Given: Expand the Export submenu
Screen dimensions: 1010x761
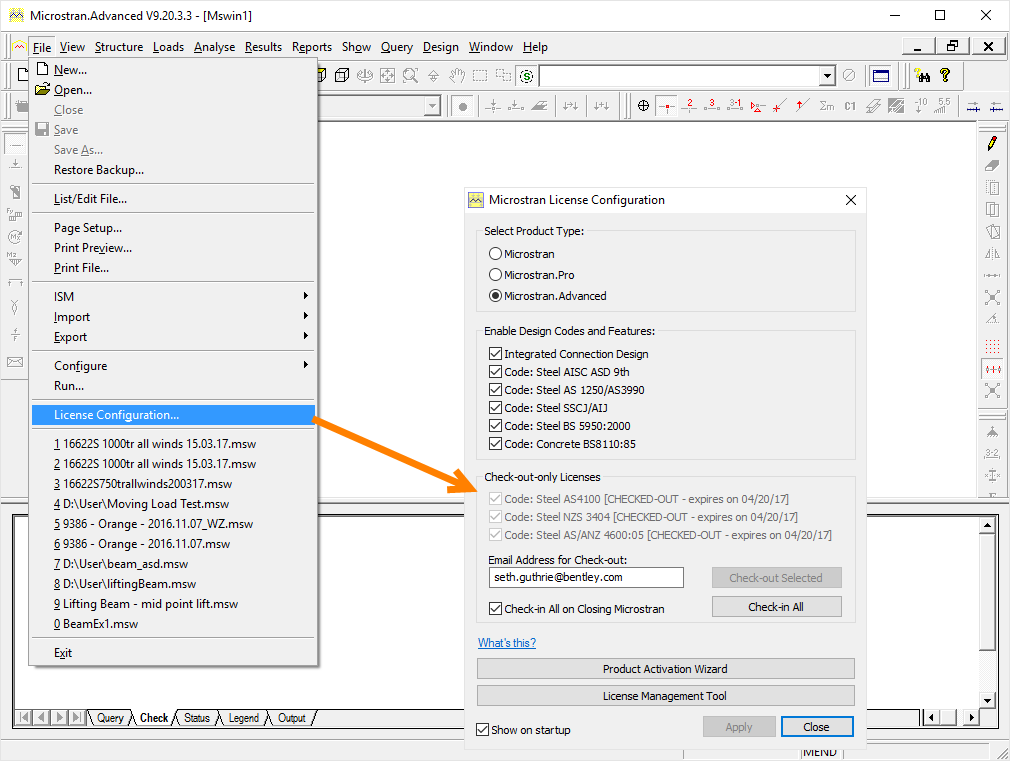Looking at the screenshot, I should (173, 337).
